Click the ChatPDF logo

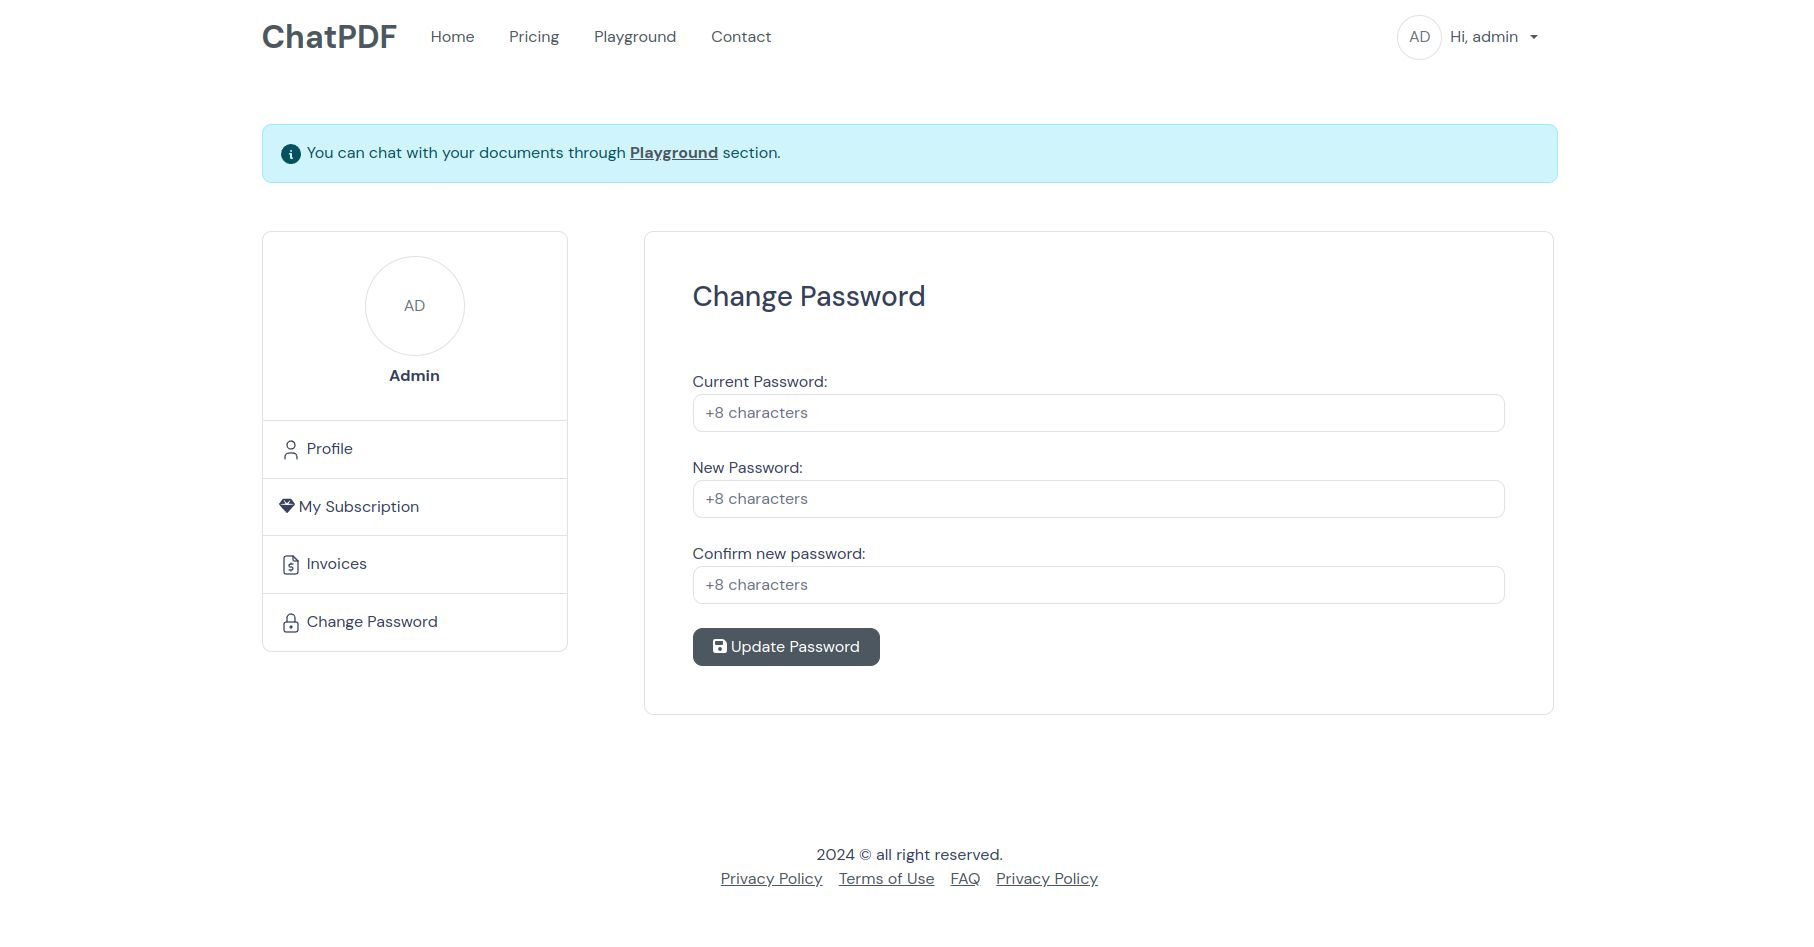click(x=329, y=37)
